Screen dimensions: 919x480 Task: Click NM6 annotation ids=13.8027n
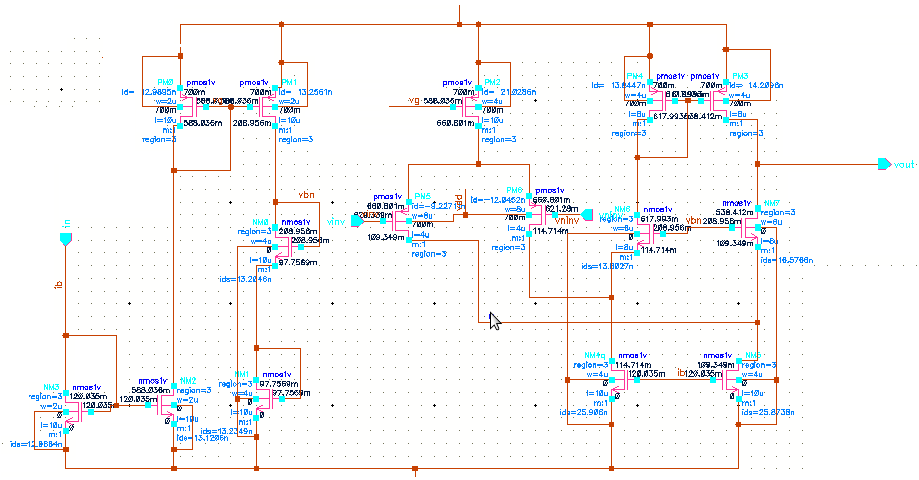(x=607, y=266)
